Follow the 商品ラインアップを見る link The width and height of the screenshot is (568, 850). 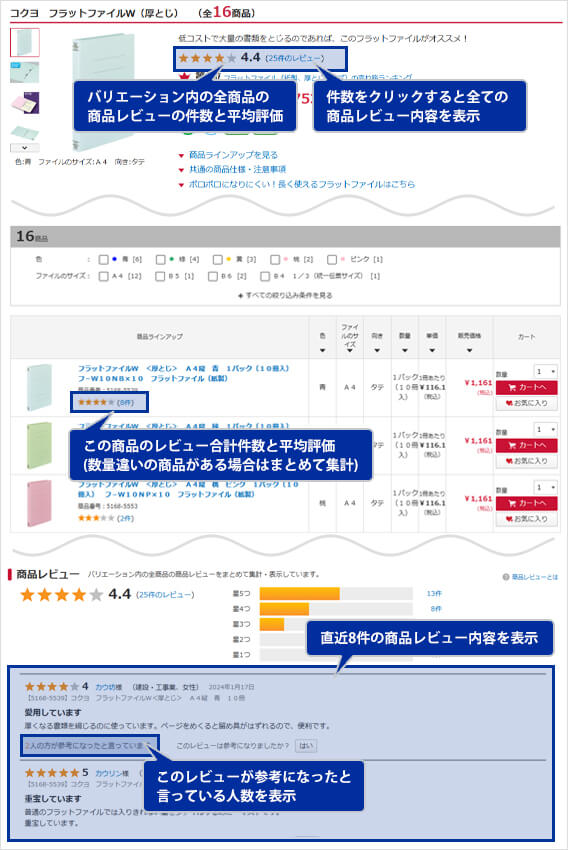point(233,155)
